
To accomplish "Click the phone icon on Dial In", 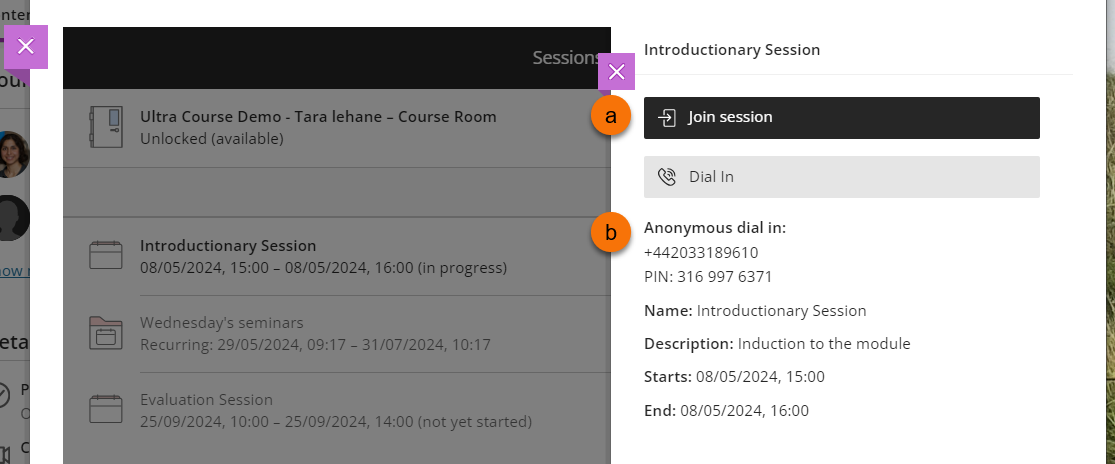I will (x=667, y=177).
